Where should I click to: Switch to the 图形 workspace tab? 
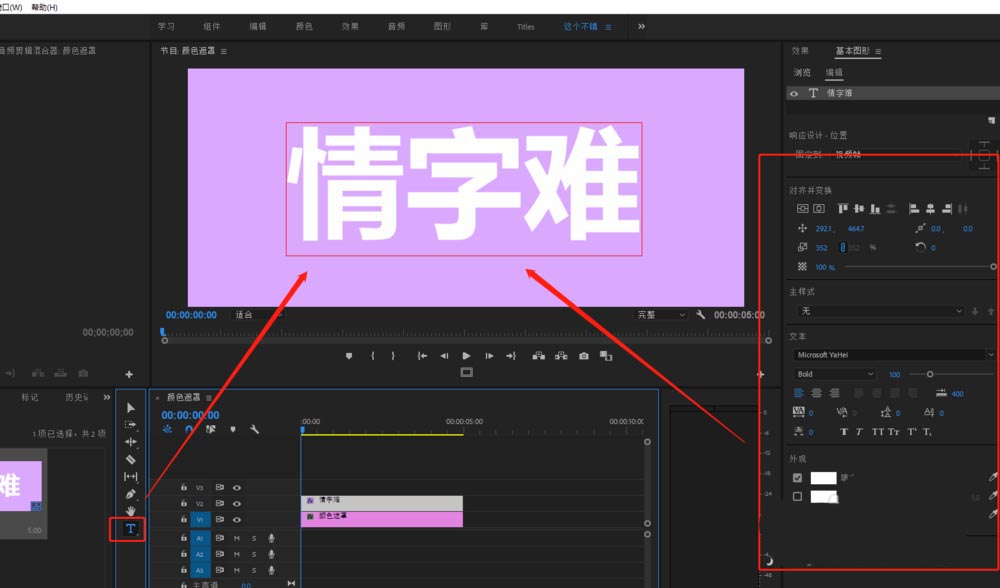[440, 26]
